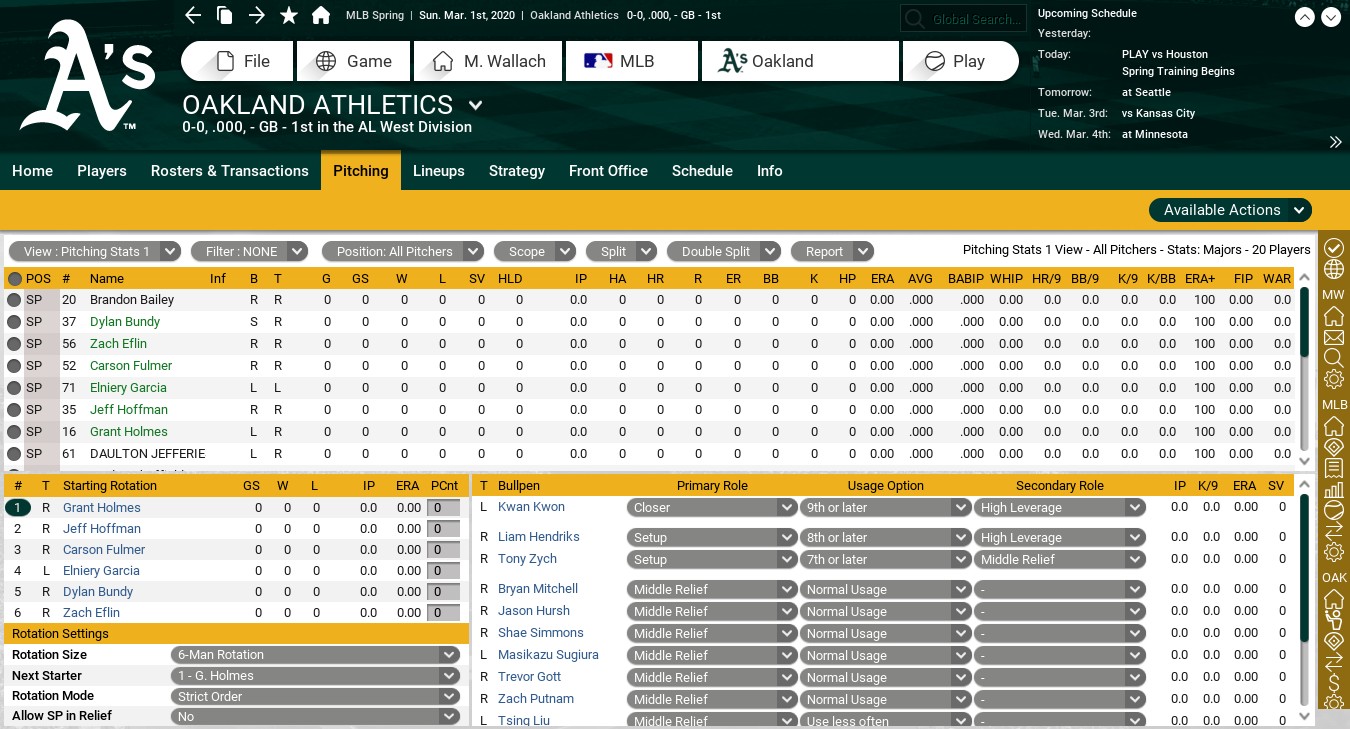Open the Double Split dropdown
The width and height of the screenshot is (1350, 729).
[724, 251]
